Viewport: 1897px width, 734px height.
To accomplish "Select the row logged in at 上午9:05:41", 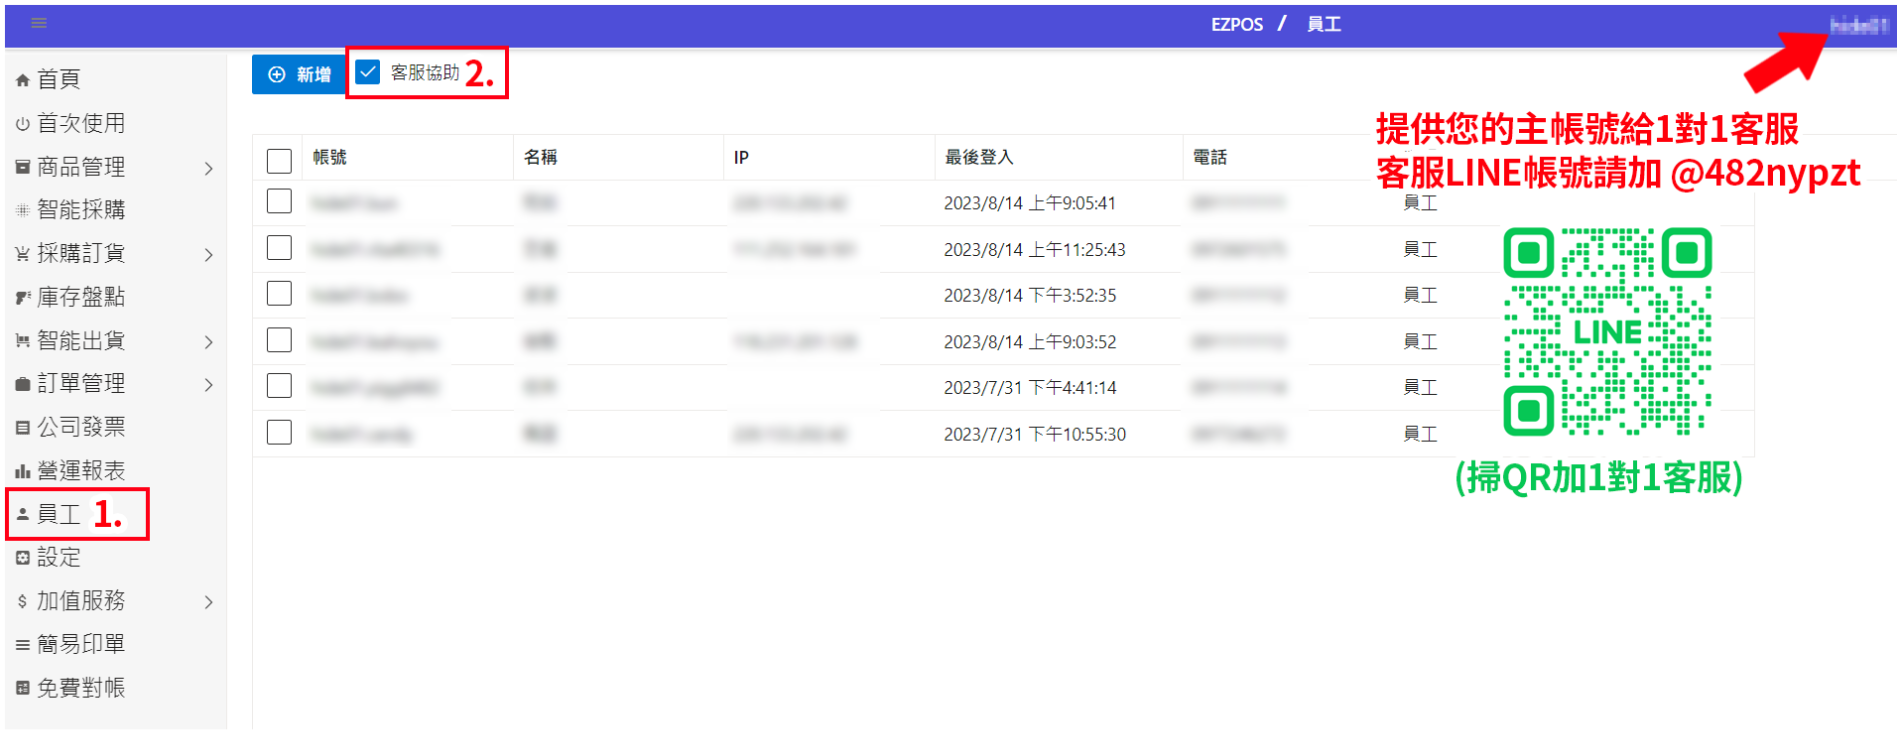I will [279, 202].
